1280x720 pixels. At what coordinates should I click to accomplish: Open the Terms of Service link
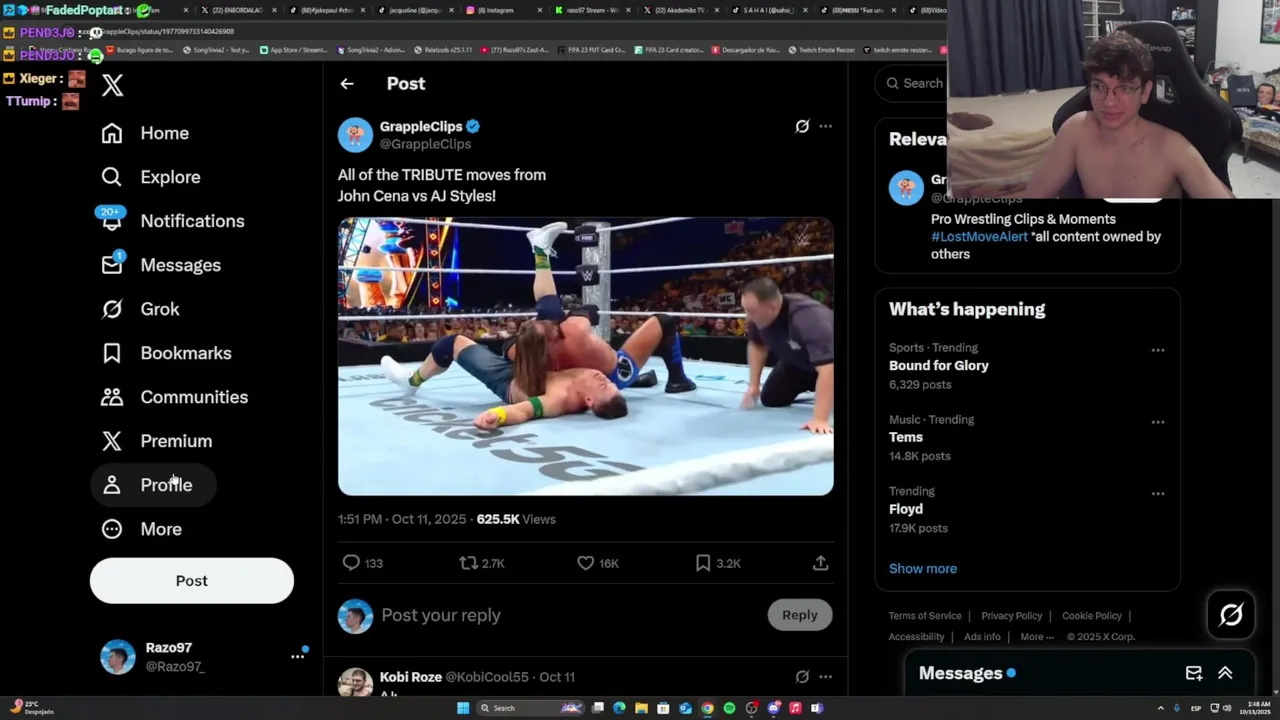[x=925, y=616]
